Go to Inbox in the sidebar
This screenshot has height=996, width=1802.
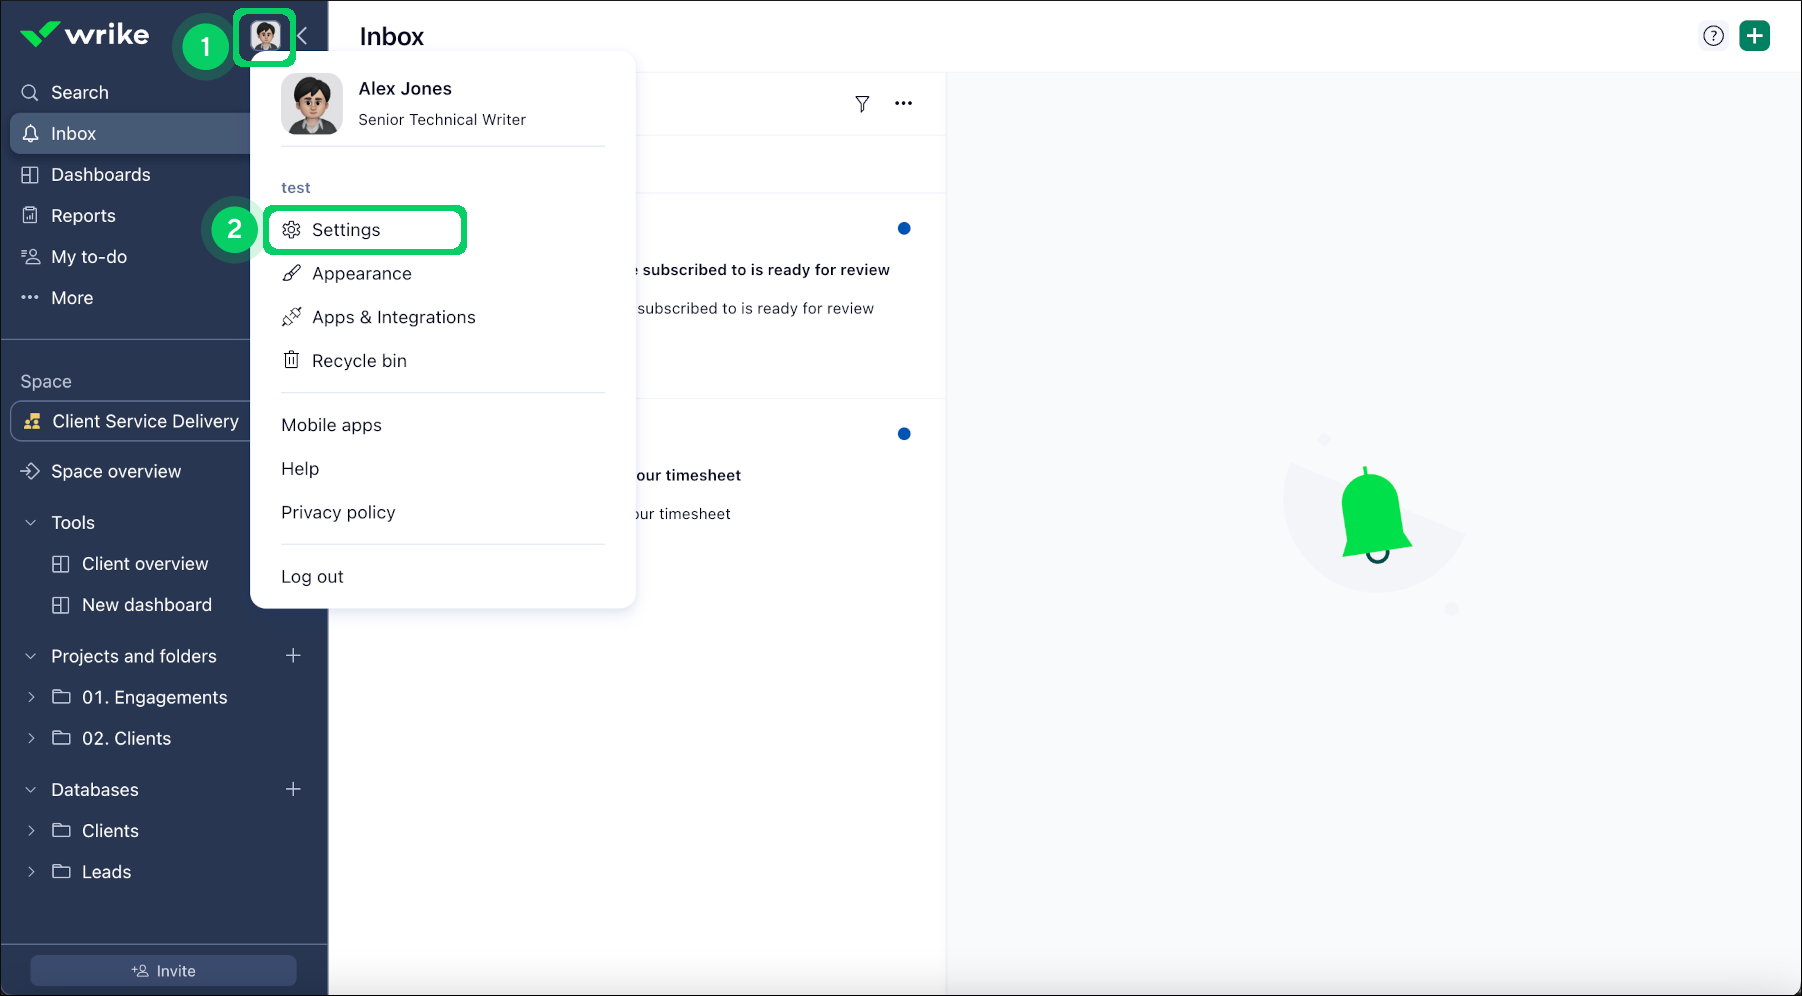[130, 133]
